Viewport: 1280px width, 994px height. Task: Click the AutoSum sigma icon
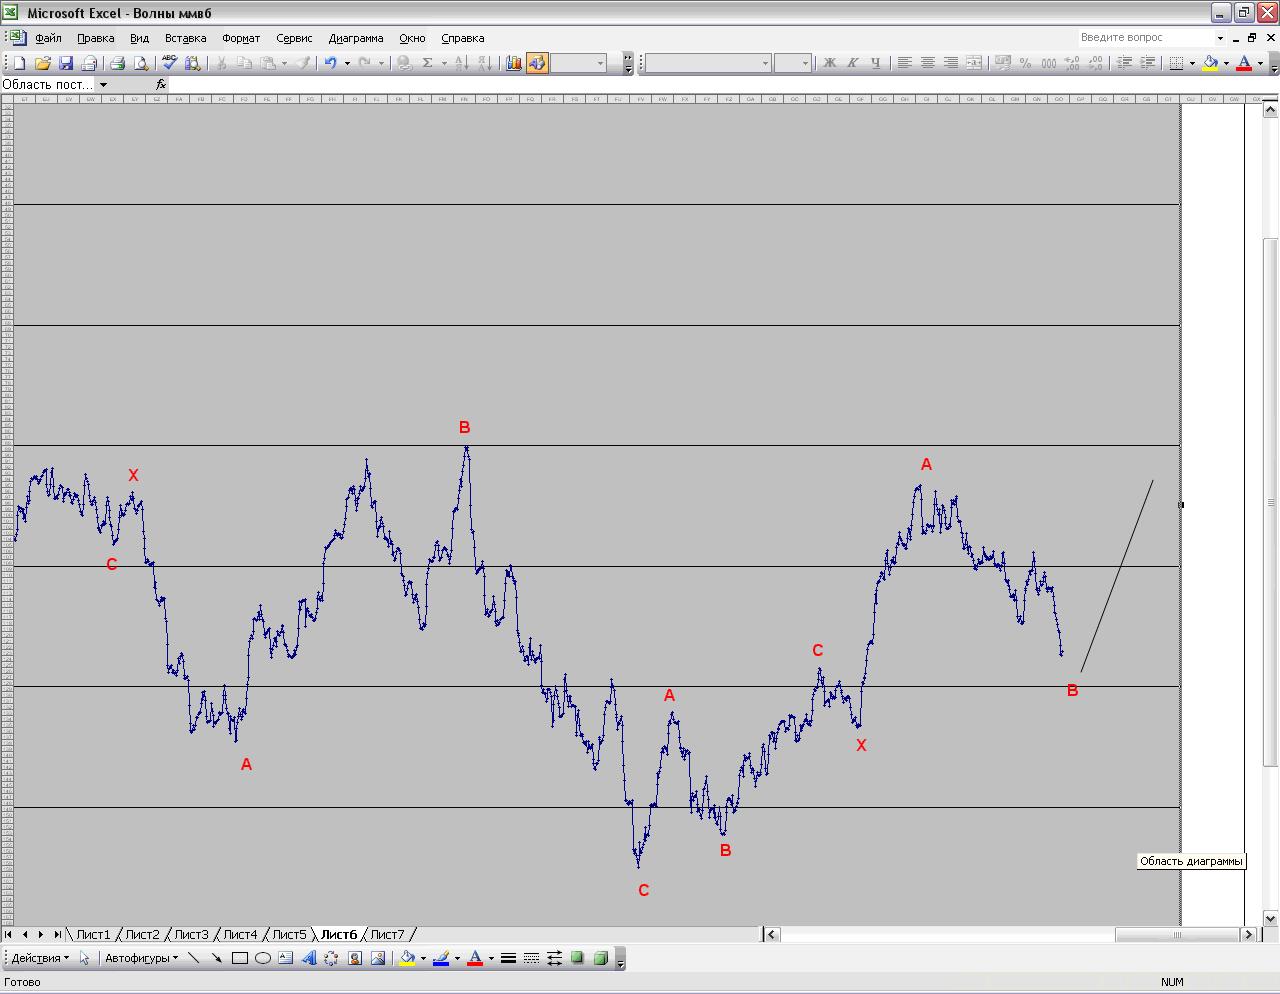428,63
